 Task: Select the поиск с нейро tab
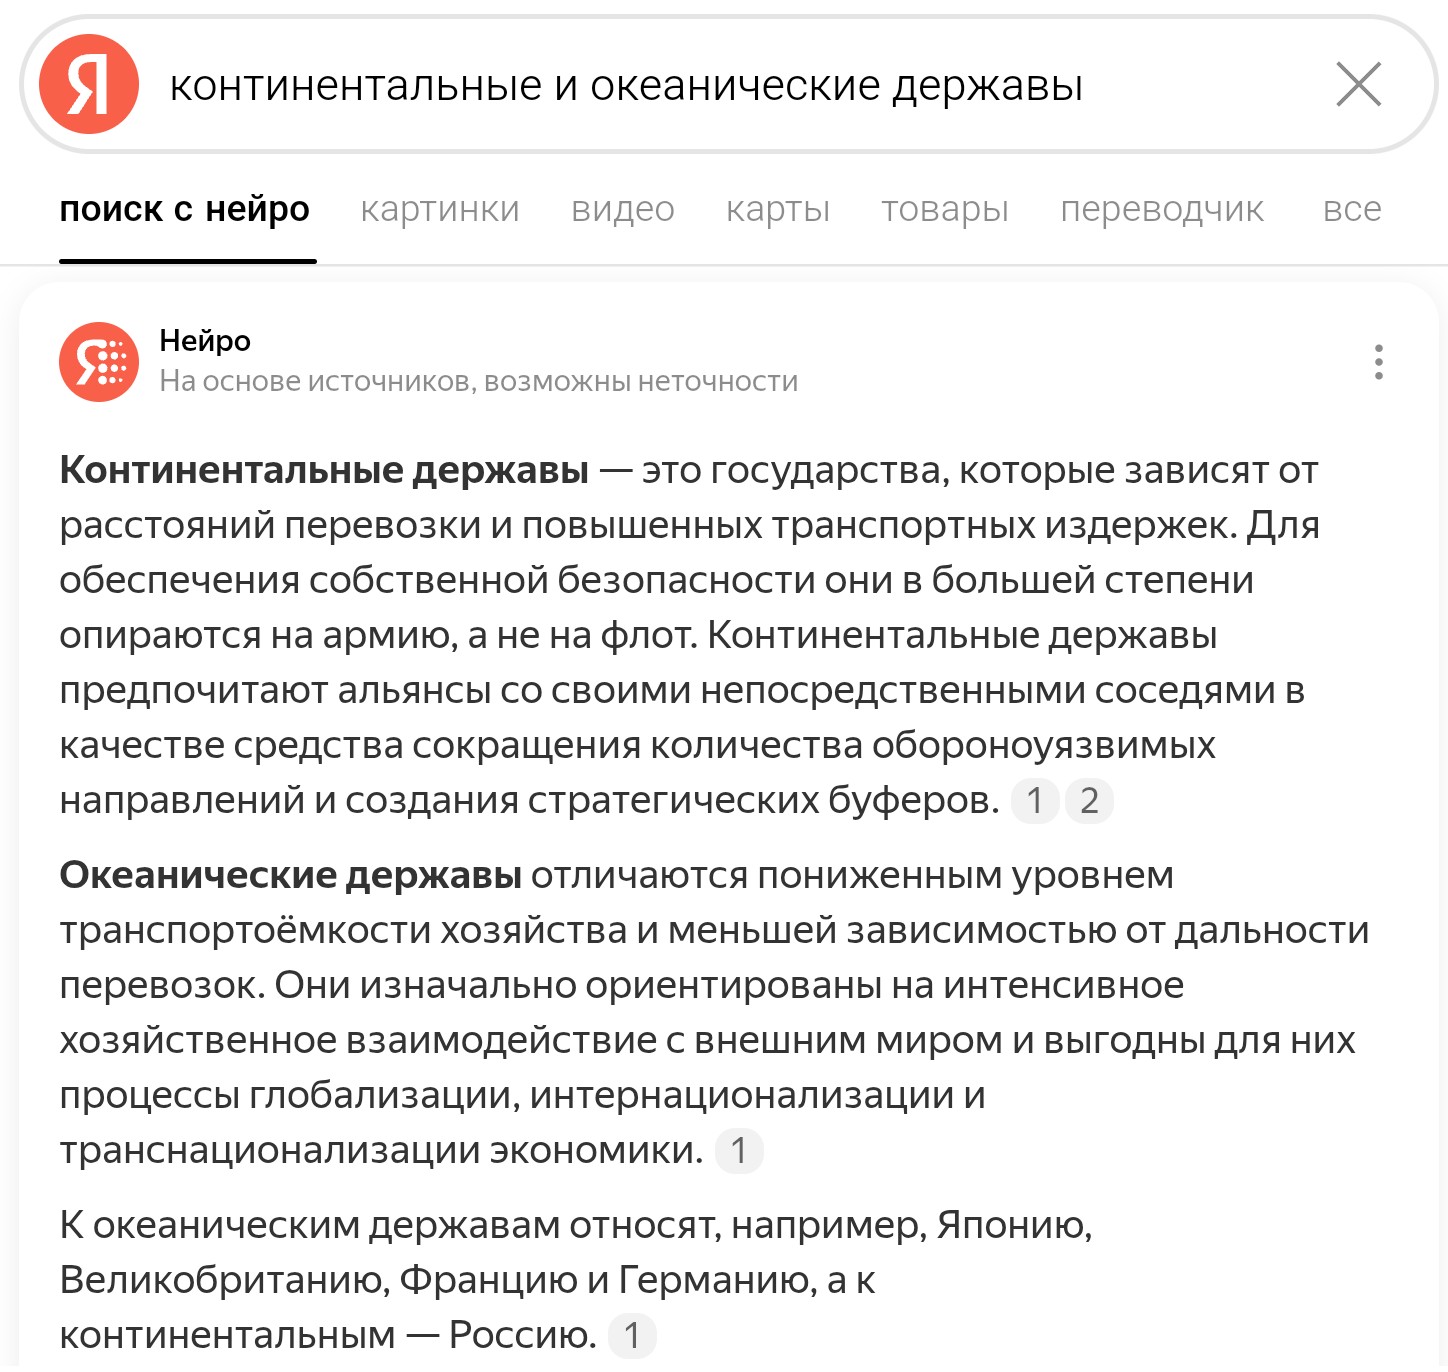(x=185, y=209)
